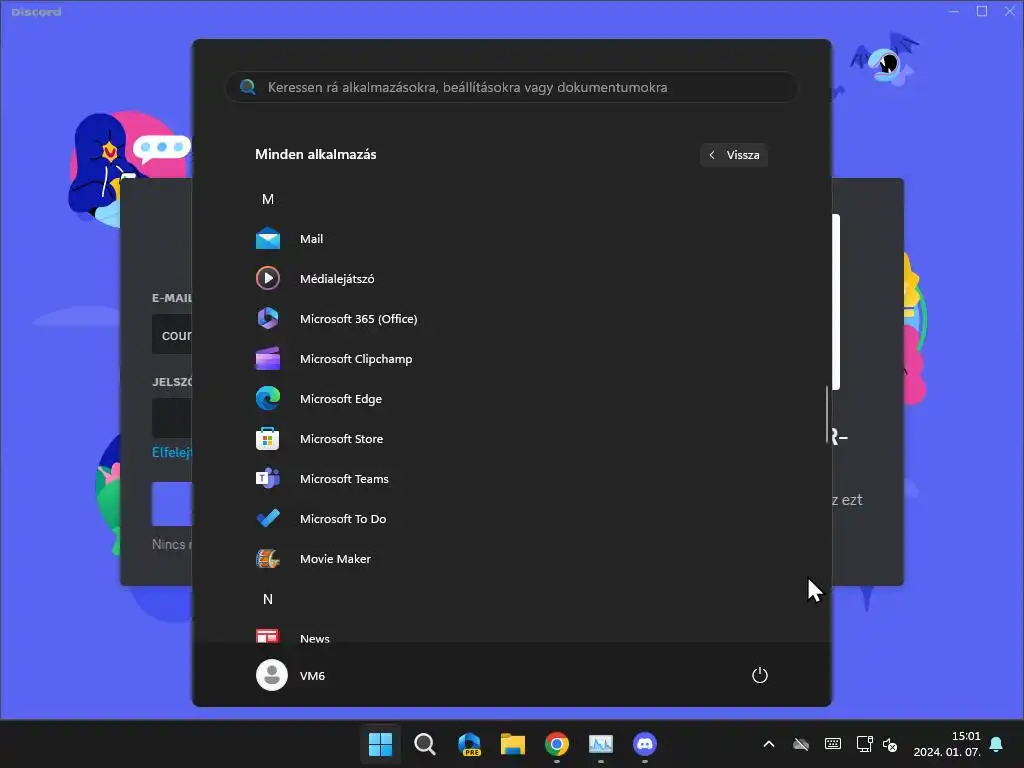
Task: Open Microsoft To Do icon
Action: pyautogui.click(x=268, y=519)
